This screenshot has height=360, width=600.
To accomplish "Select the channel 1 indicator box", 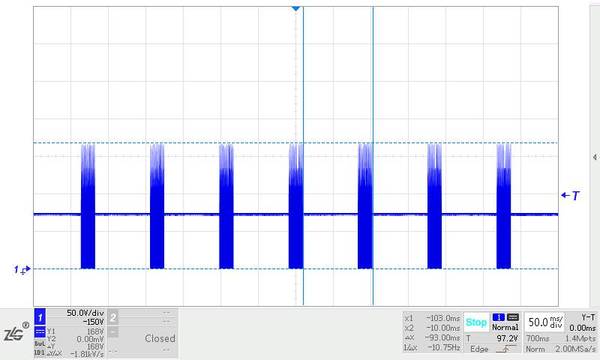I will tap(40, 317).
